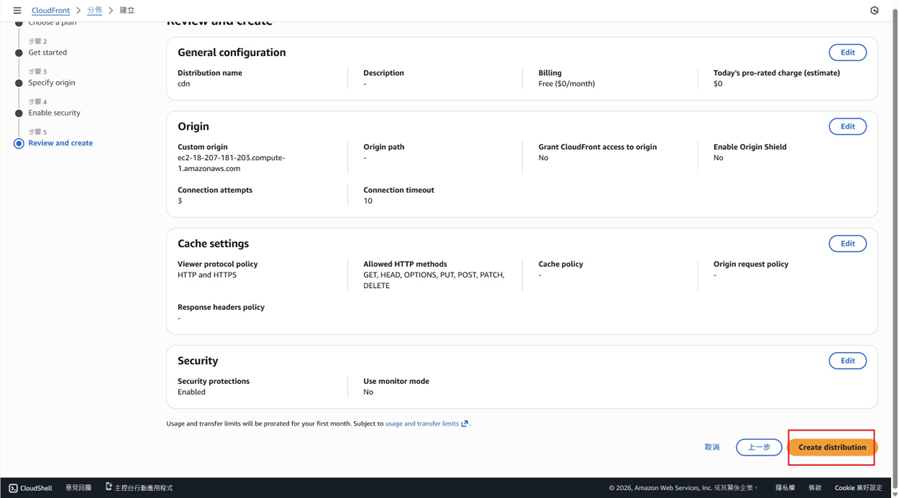Viewport: 899px width, 498px height.
Task: Click the 分佈 breadcrumb link
Action: click(94, 10)
